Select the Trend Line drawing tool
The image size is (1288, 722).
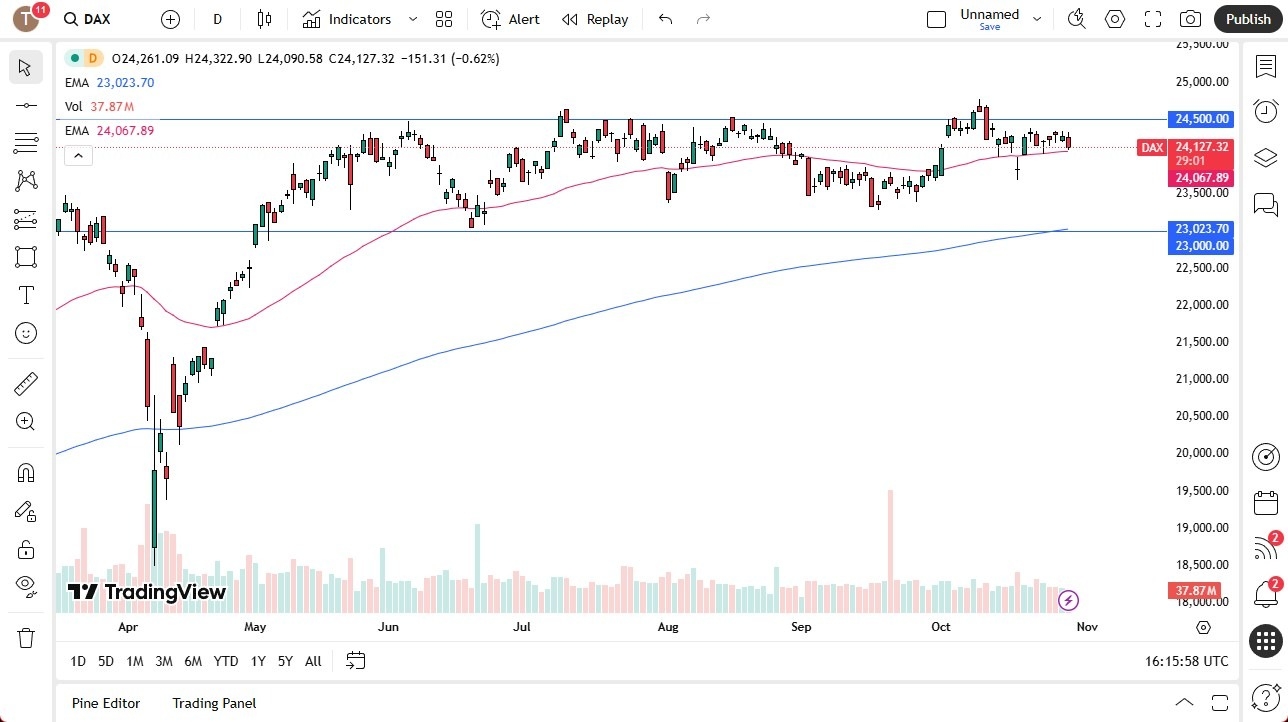click(25, 105)
